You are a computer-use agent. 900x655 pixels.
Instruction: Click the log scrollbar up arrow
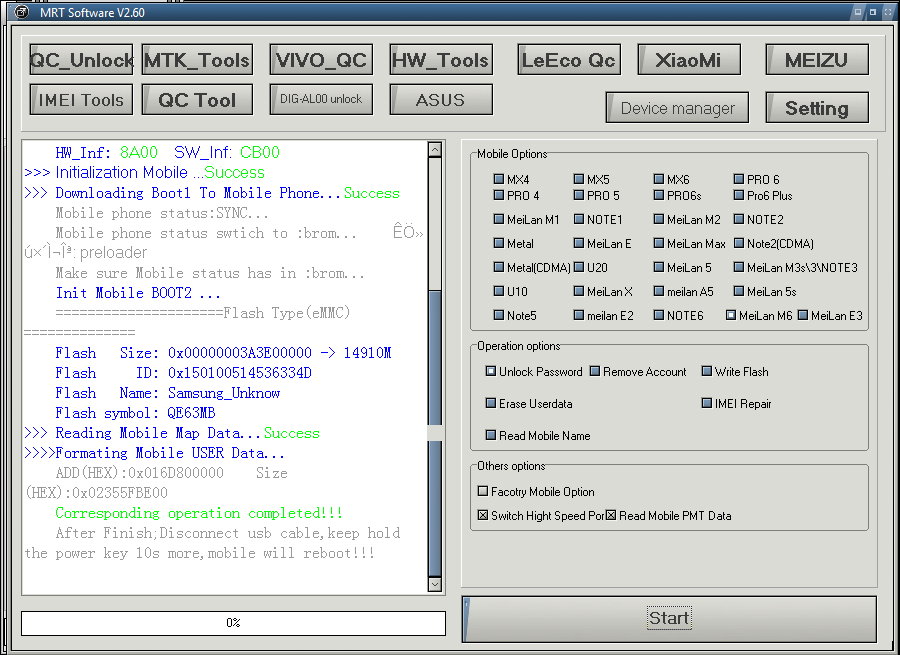435,149
